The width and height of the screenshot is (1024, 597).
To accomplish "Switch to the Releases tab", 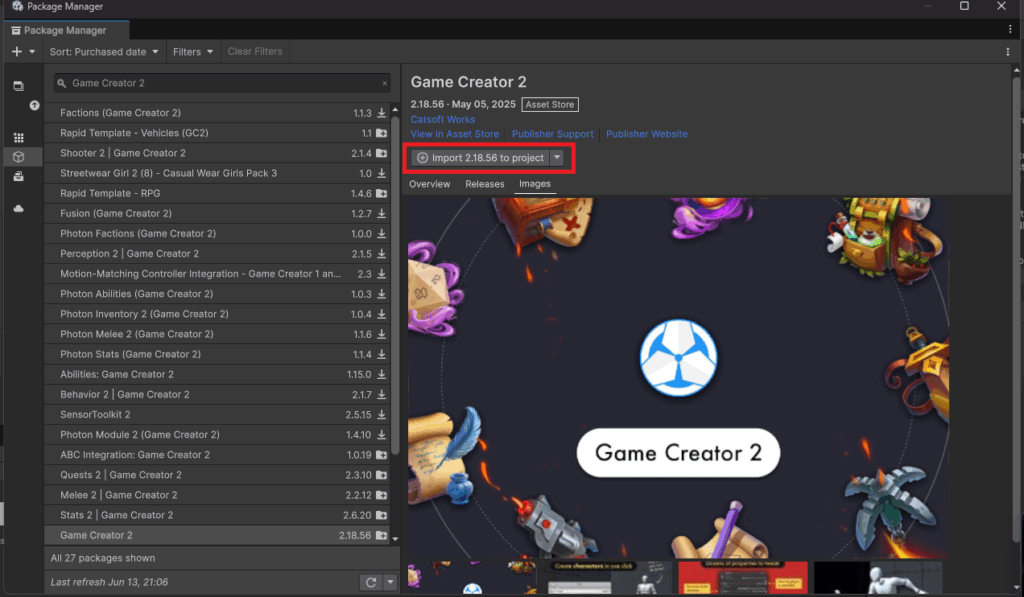I will point(485,184).
